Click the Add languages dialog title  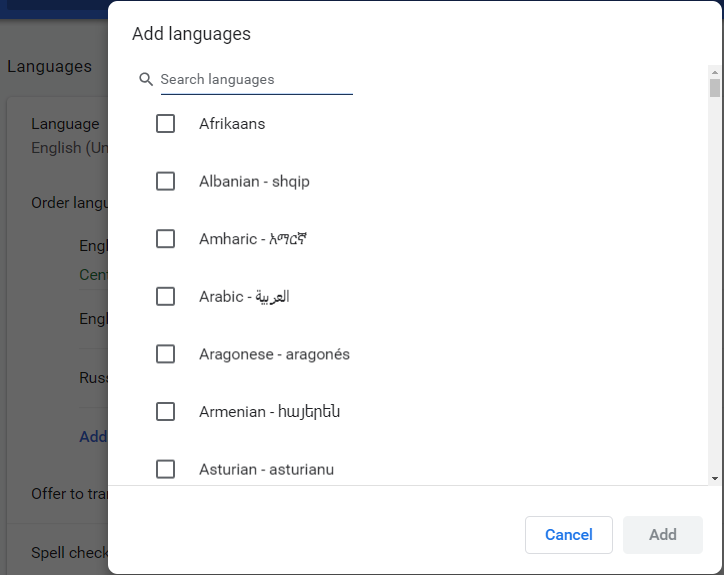[192, 34]
